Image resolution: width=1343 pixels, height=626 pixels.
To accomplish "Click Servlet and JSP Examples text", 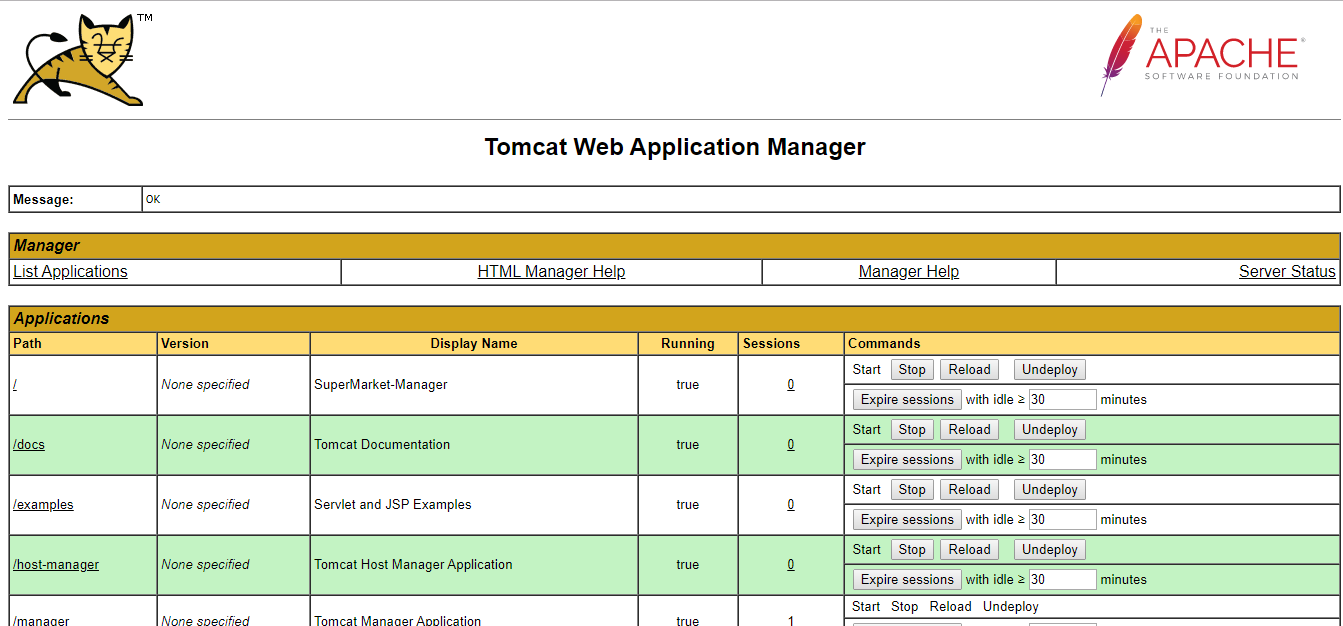I will [393, 505].
